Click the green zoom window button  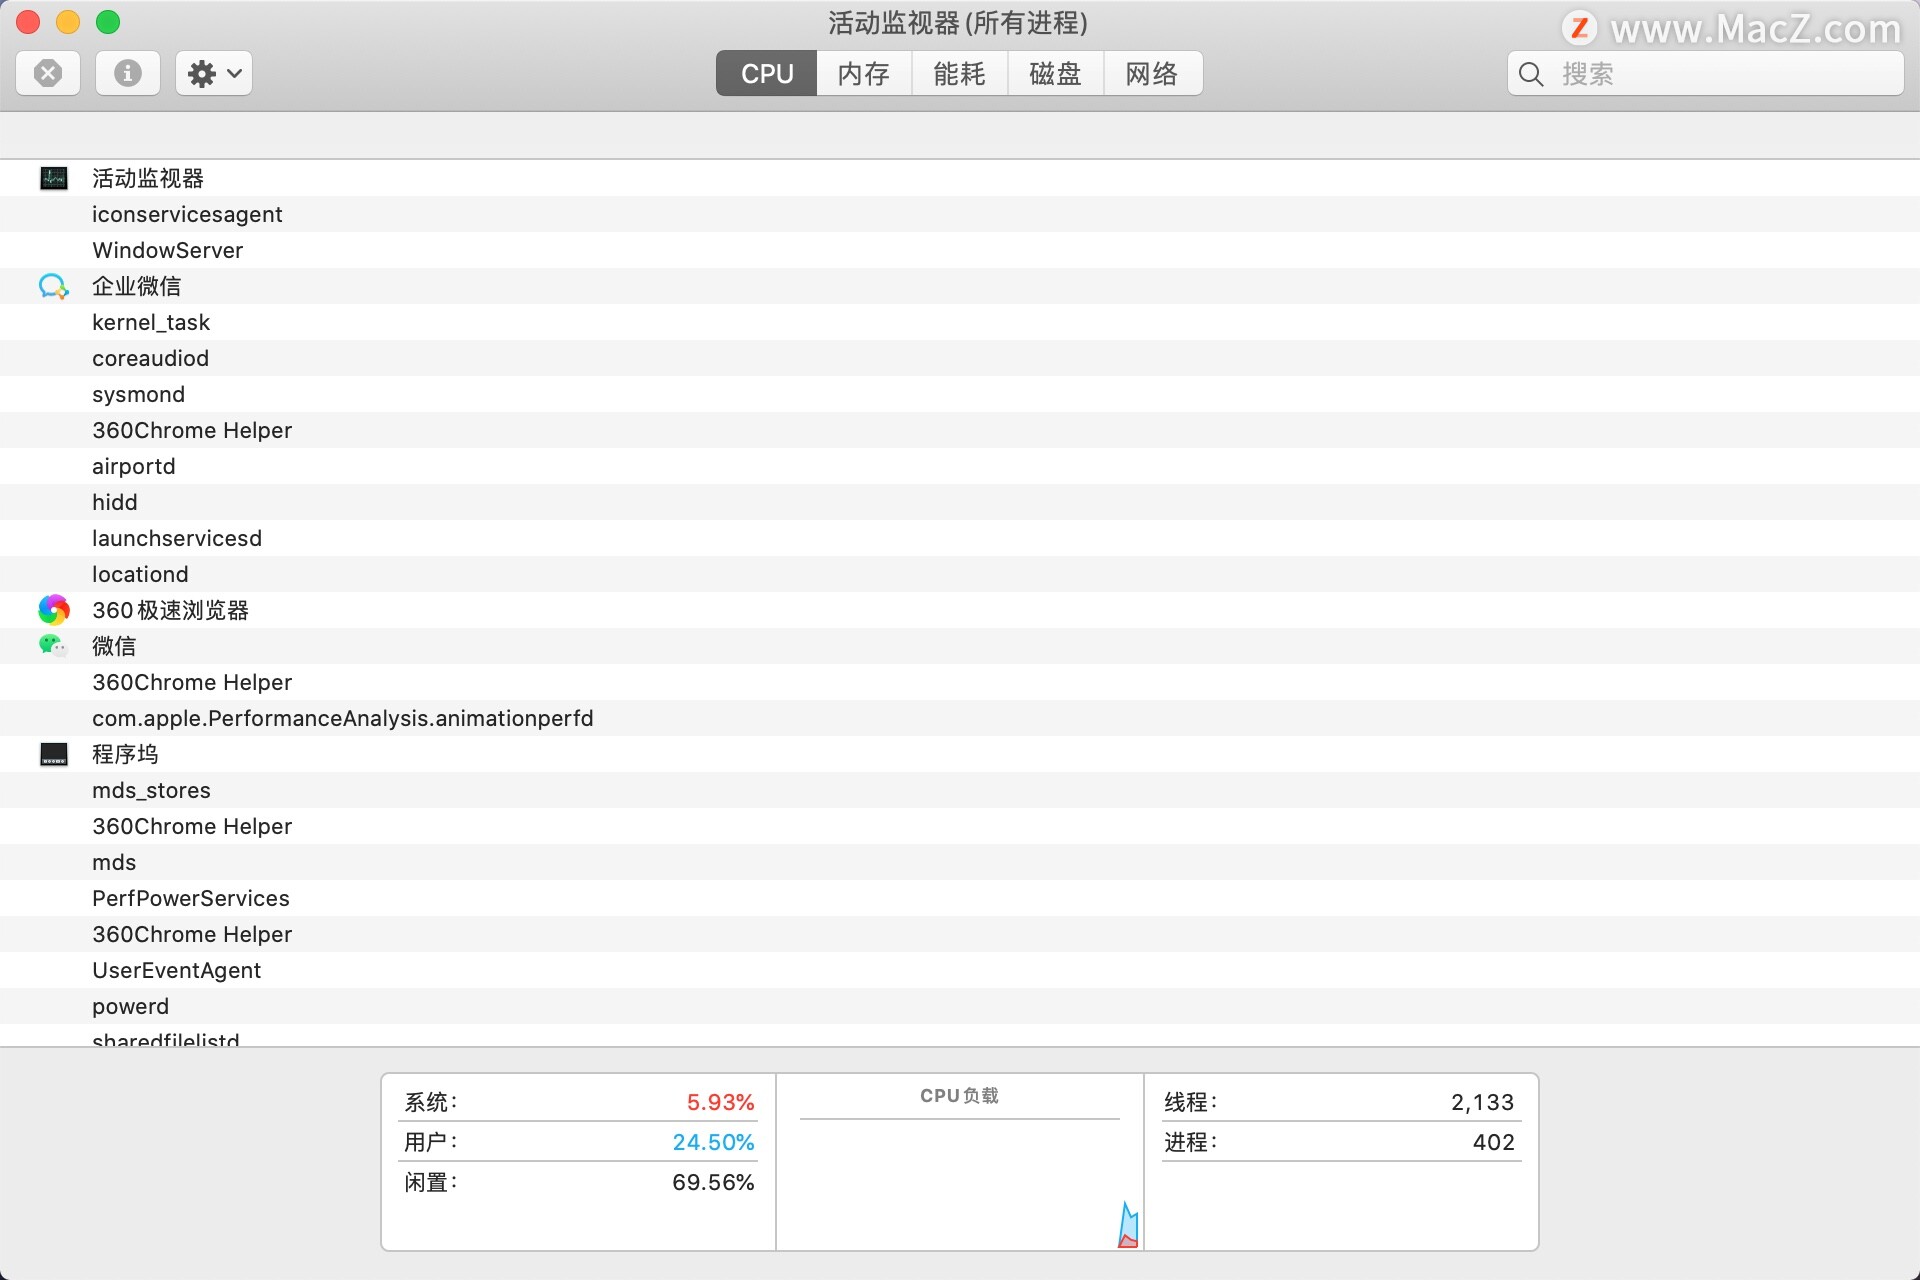click(x=108, y=22)
